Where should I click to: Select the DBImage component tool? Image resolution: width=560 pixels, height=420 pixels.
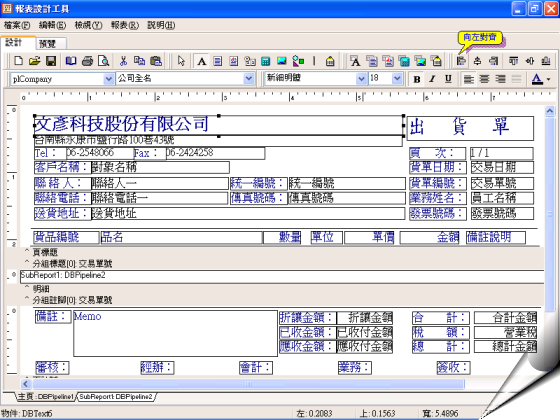point(420,61)
